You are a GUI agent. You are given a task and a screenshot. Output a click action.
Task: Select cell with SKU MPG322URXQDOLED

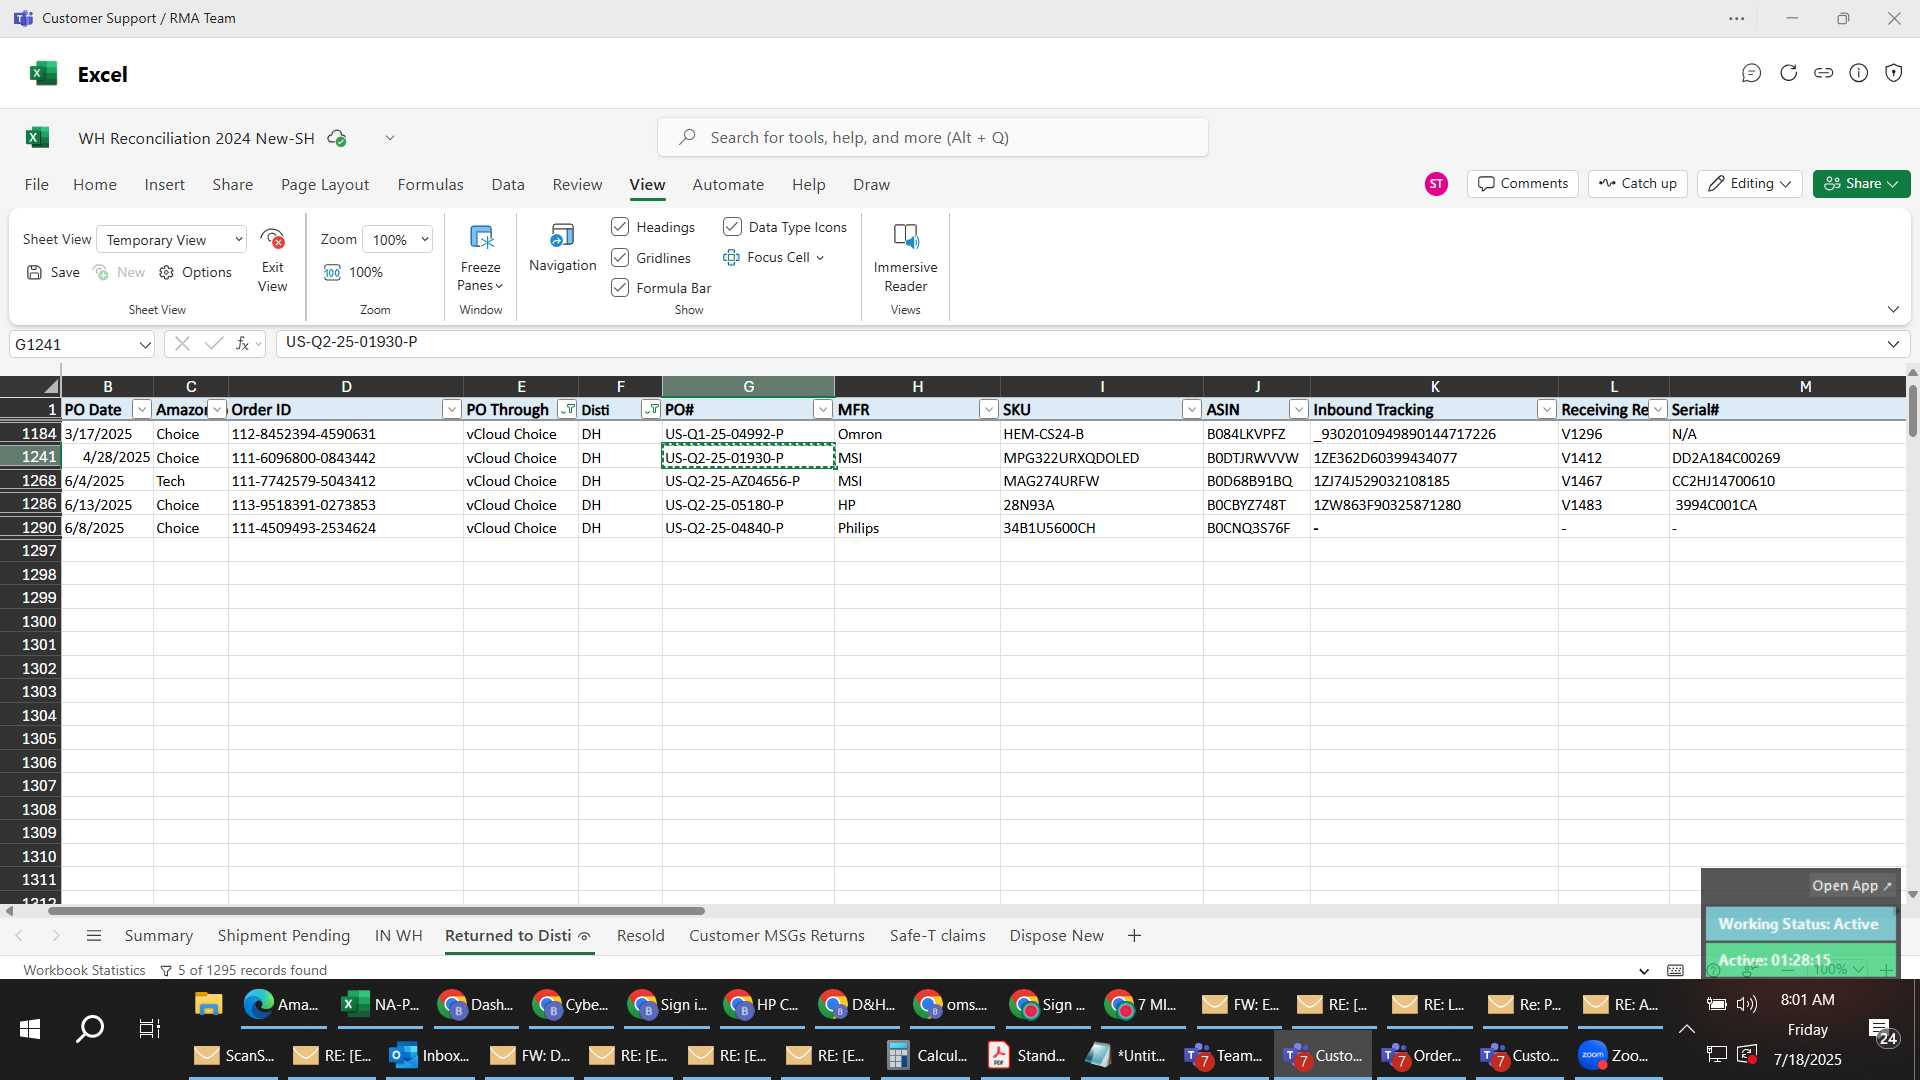(1101, 458)
